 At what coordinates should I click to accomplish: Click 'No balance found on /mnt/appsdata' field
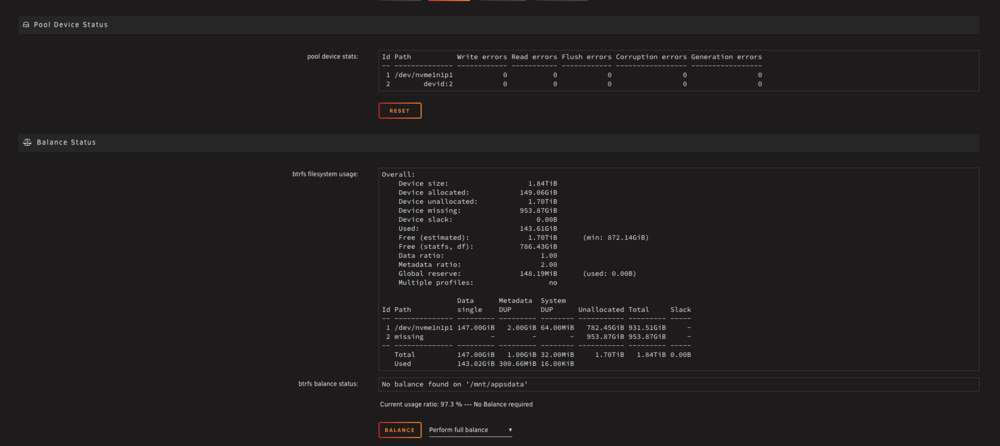(679, 384)
